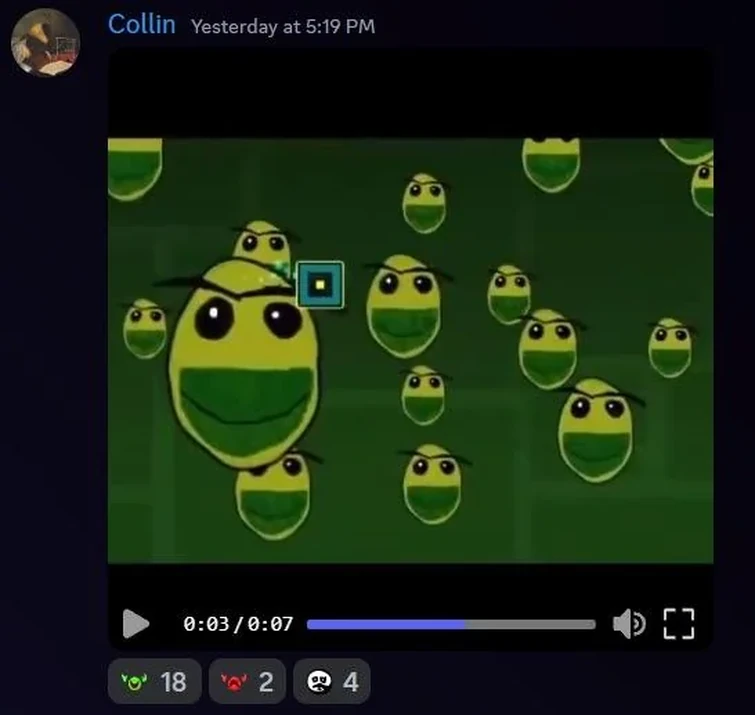Click the Collin username
Viewport: 755px width, 715px height.
pyautogui.click(x=142, y=24)
